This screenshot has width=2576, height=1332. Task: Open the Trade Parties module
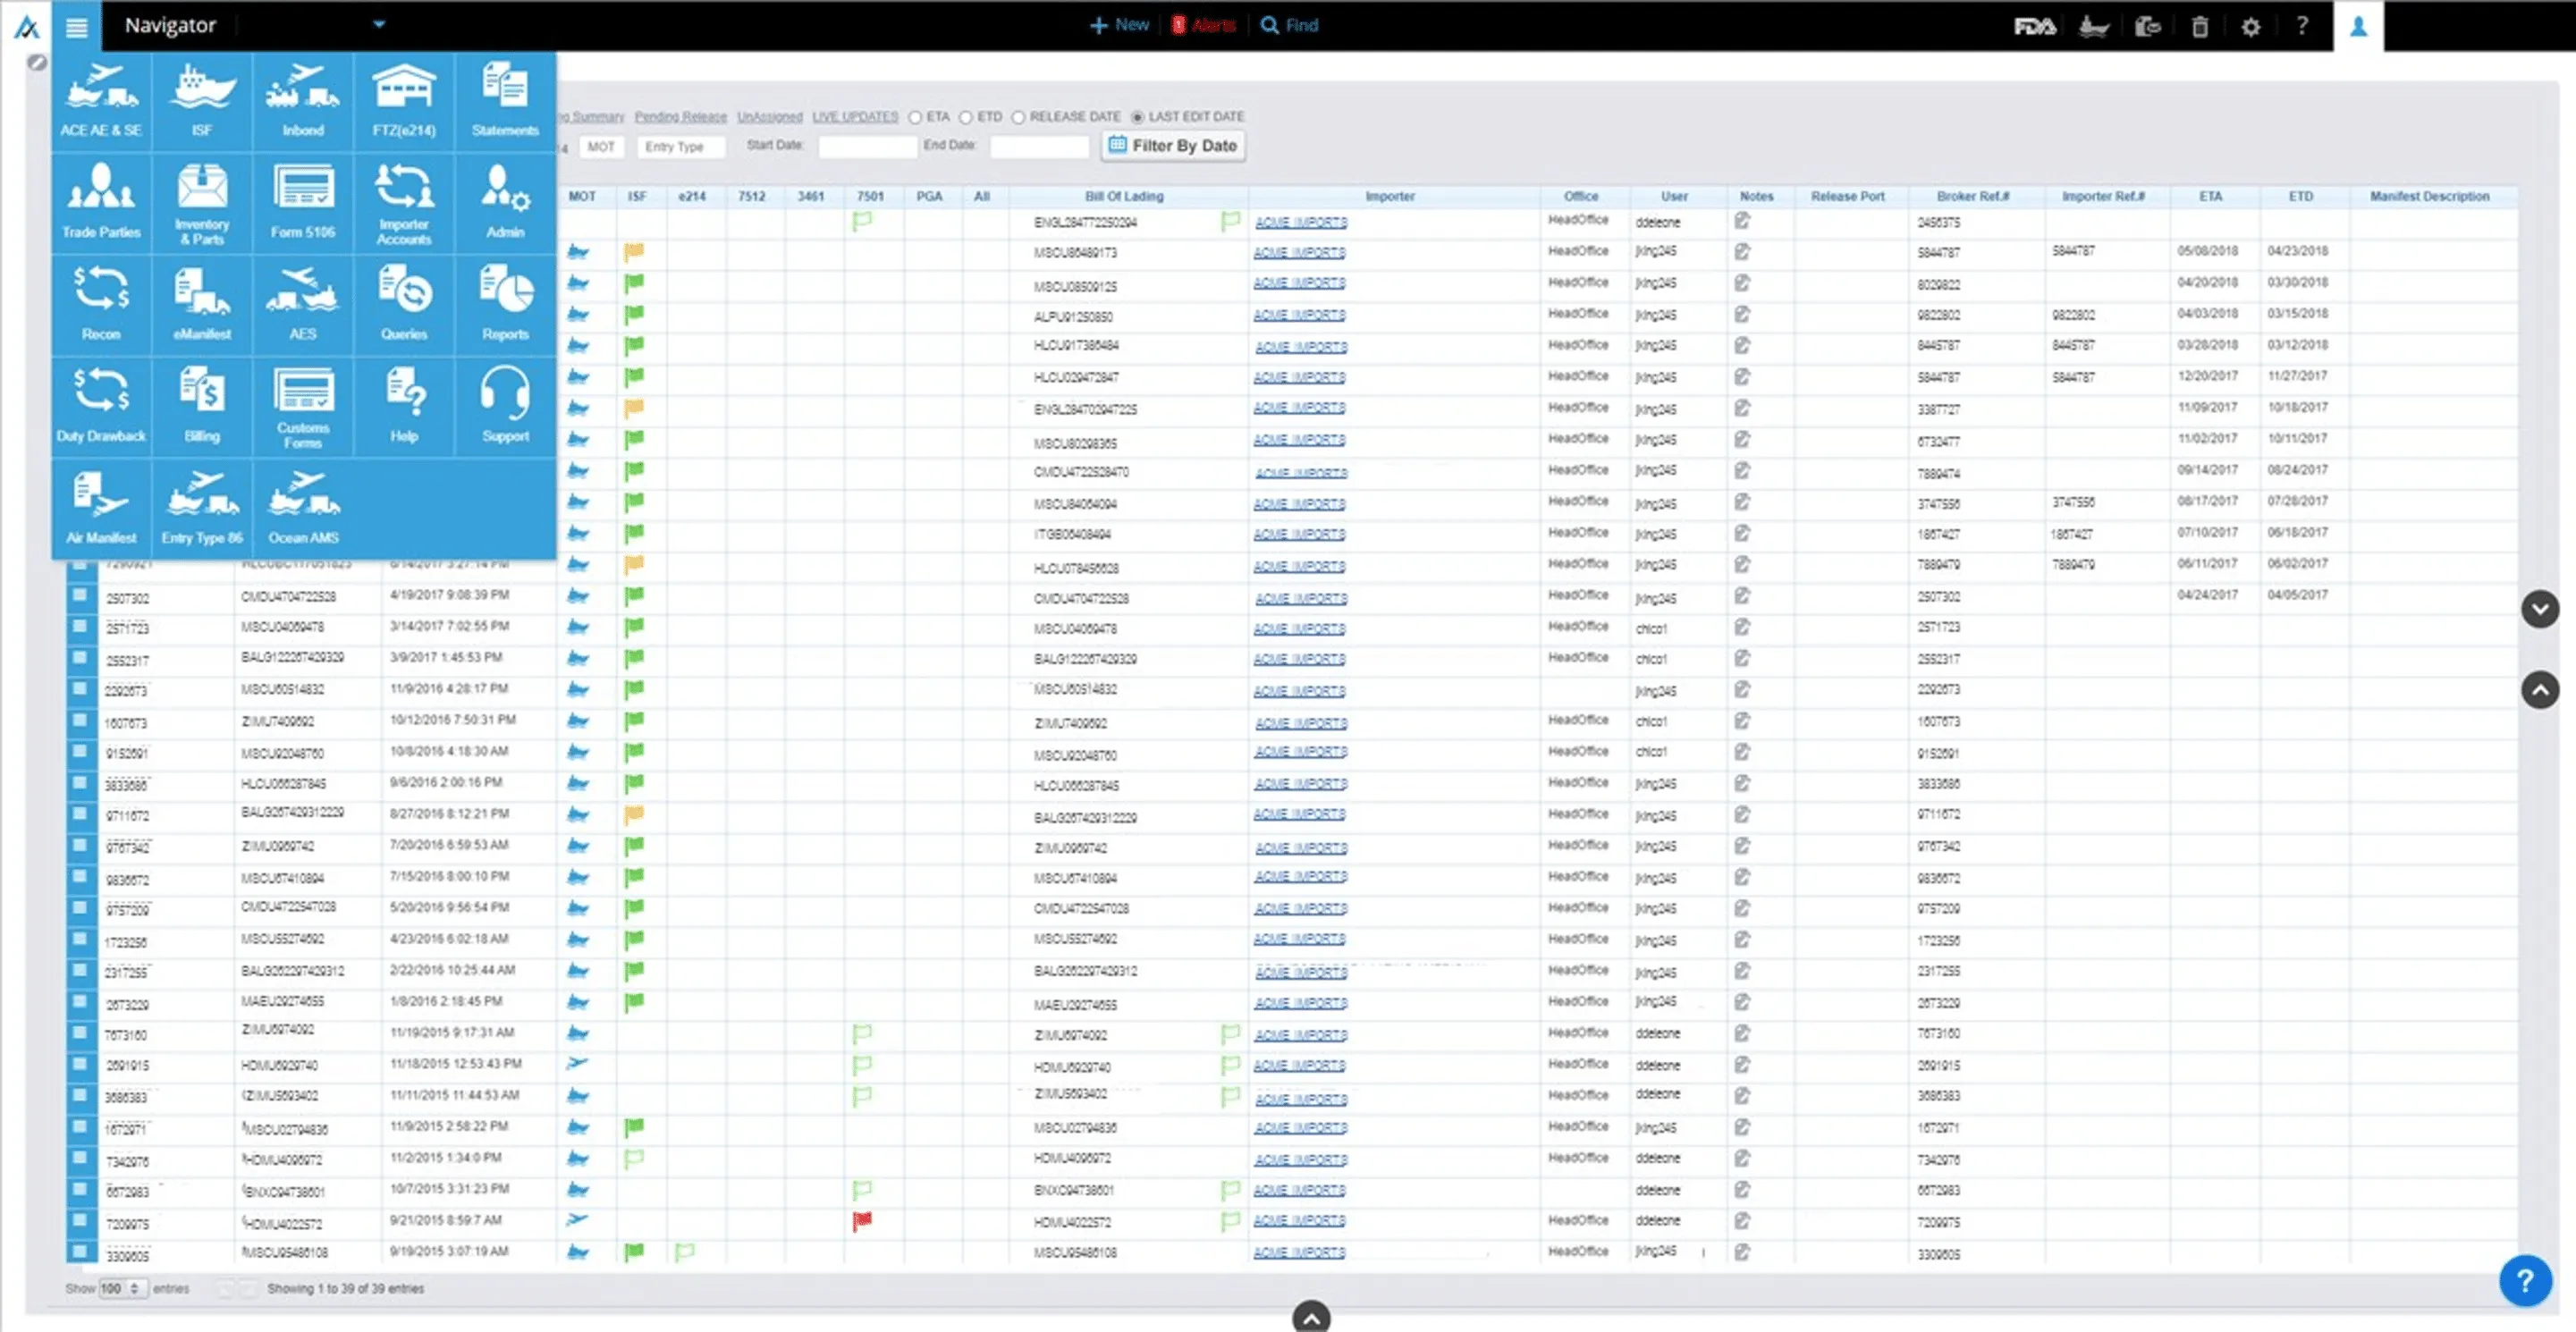[101, 202]
